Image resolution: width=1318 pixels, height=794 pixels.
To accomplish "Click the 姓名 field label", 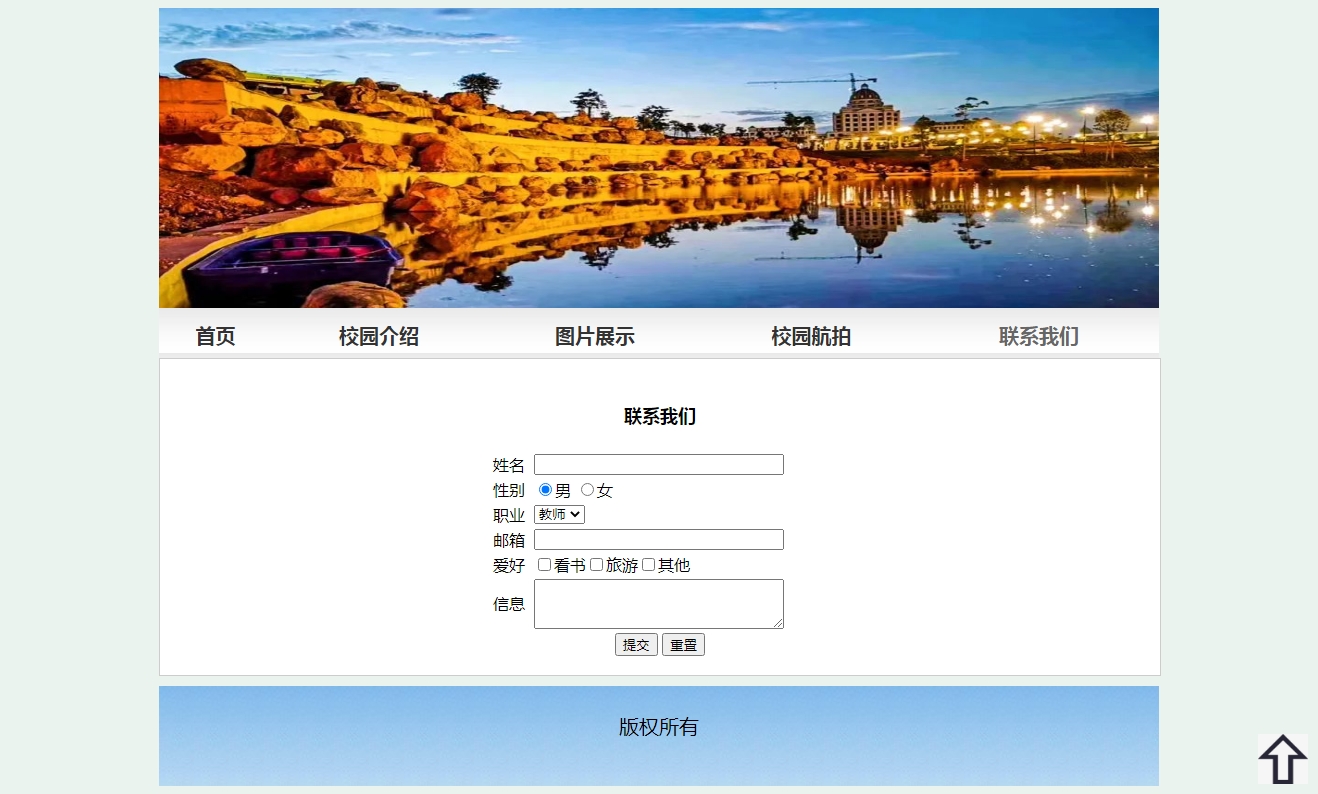I will click(509, 465).
